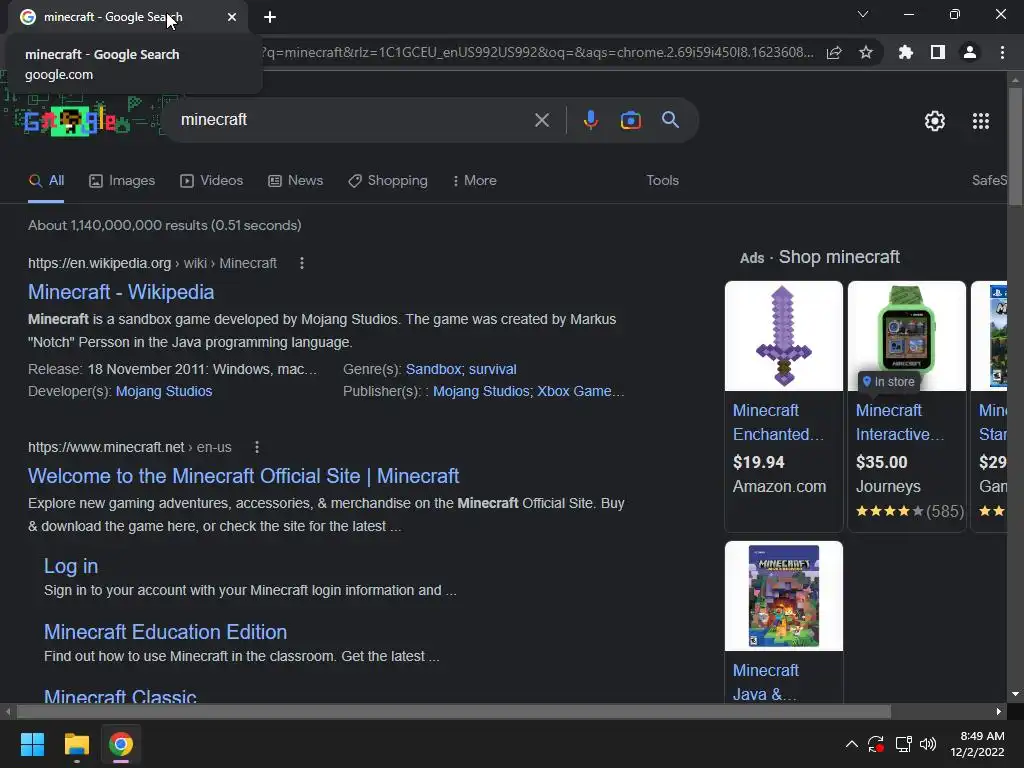Open Google quick settings gear
Screen dimensions: 1024x768
click(x=935, y=121)
